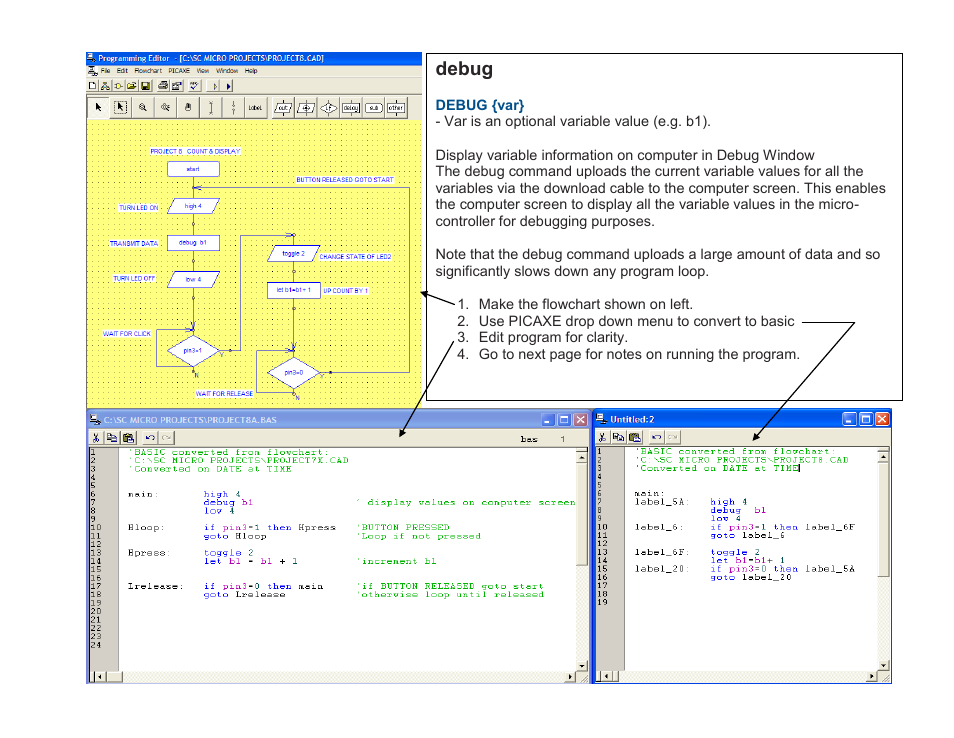
Task: Click the 'pin3=1' decision diamond
Action: (x=193, y=351)
